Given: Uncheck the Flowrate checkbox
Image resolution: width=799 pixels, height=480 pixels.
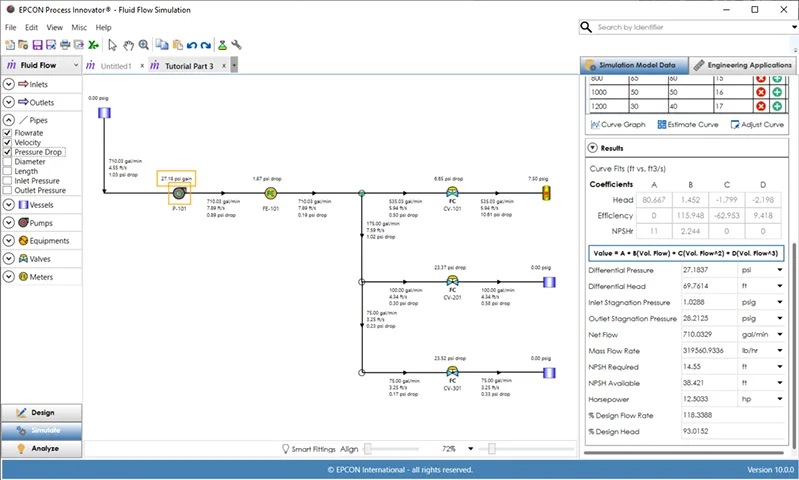Looking at the screenshot, I should click(x=8, y=133).
